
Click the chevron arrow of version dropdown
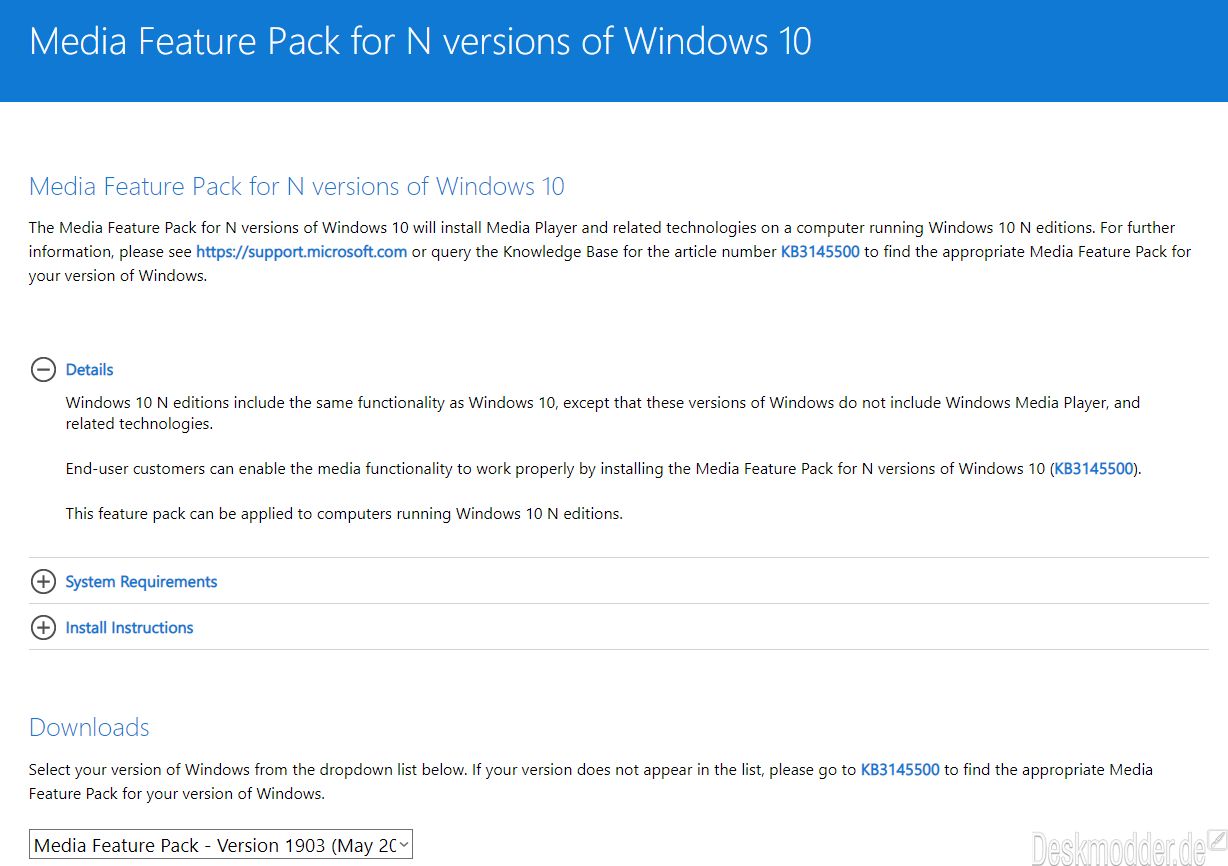point(403,845)
